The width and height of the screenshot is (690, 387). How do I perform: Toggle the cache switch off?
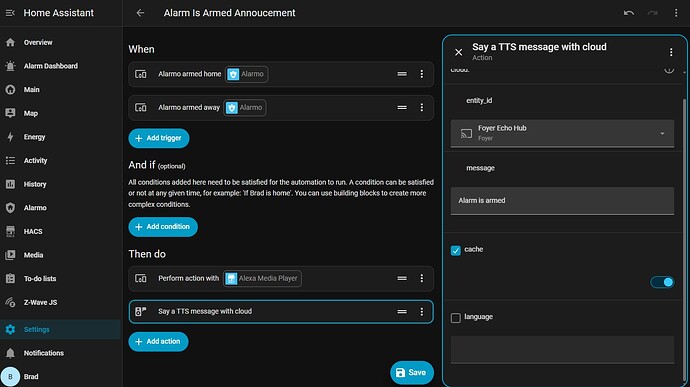click(x=662, y=282)
